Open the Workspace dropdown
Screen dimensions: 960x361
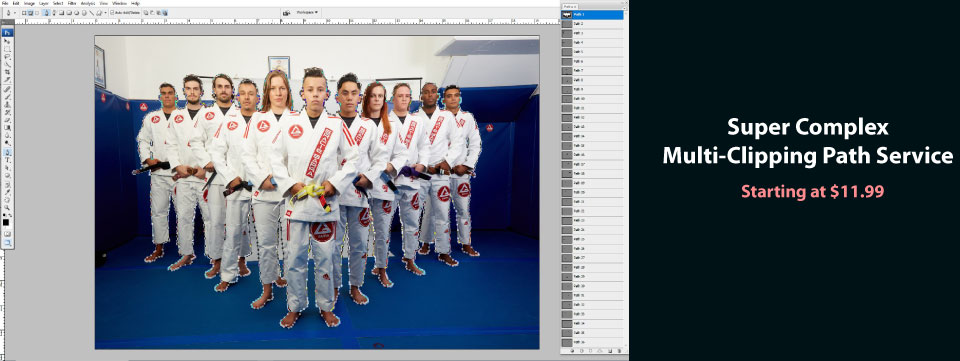[x=308, y=12]
